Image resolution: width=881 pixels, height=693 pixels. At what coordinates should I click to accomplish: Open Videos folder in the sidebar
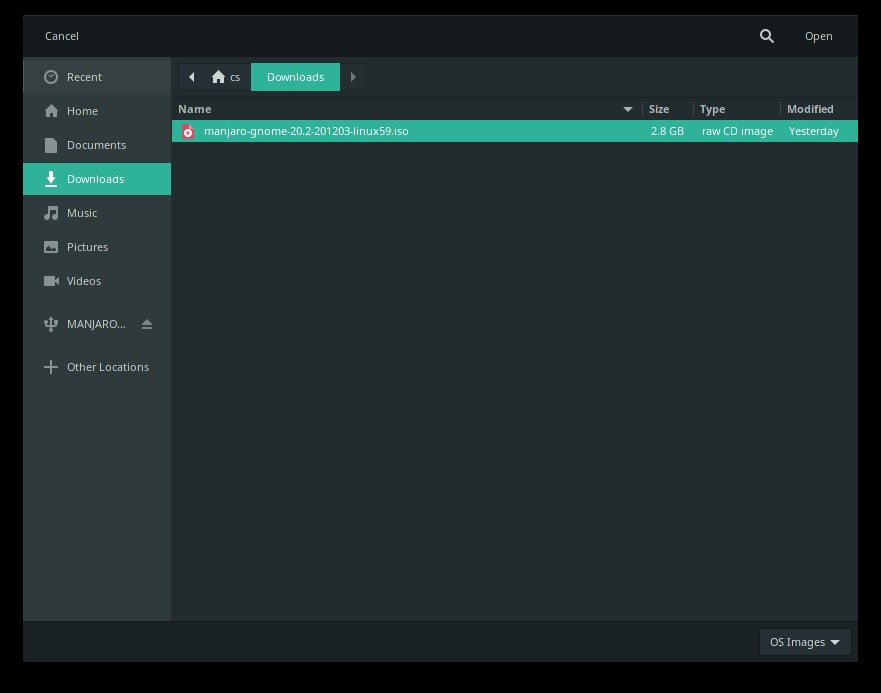click(97, 281)
